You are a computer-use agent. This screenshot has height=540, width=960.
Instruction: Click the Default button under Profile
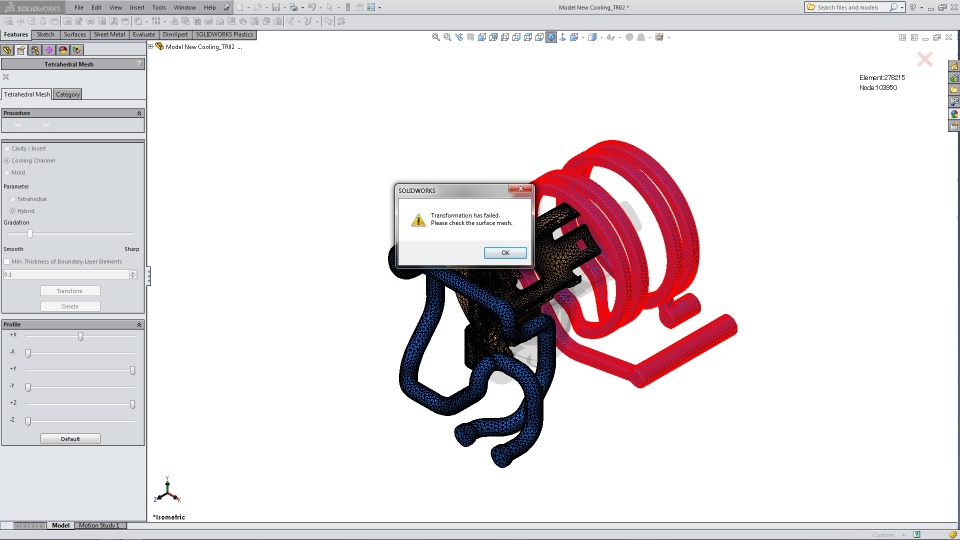(x=70, y=439)
